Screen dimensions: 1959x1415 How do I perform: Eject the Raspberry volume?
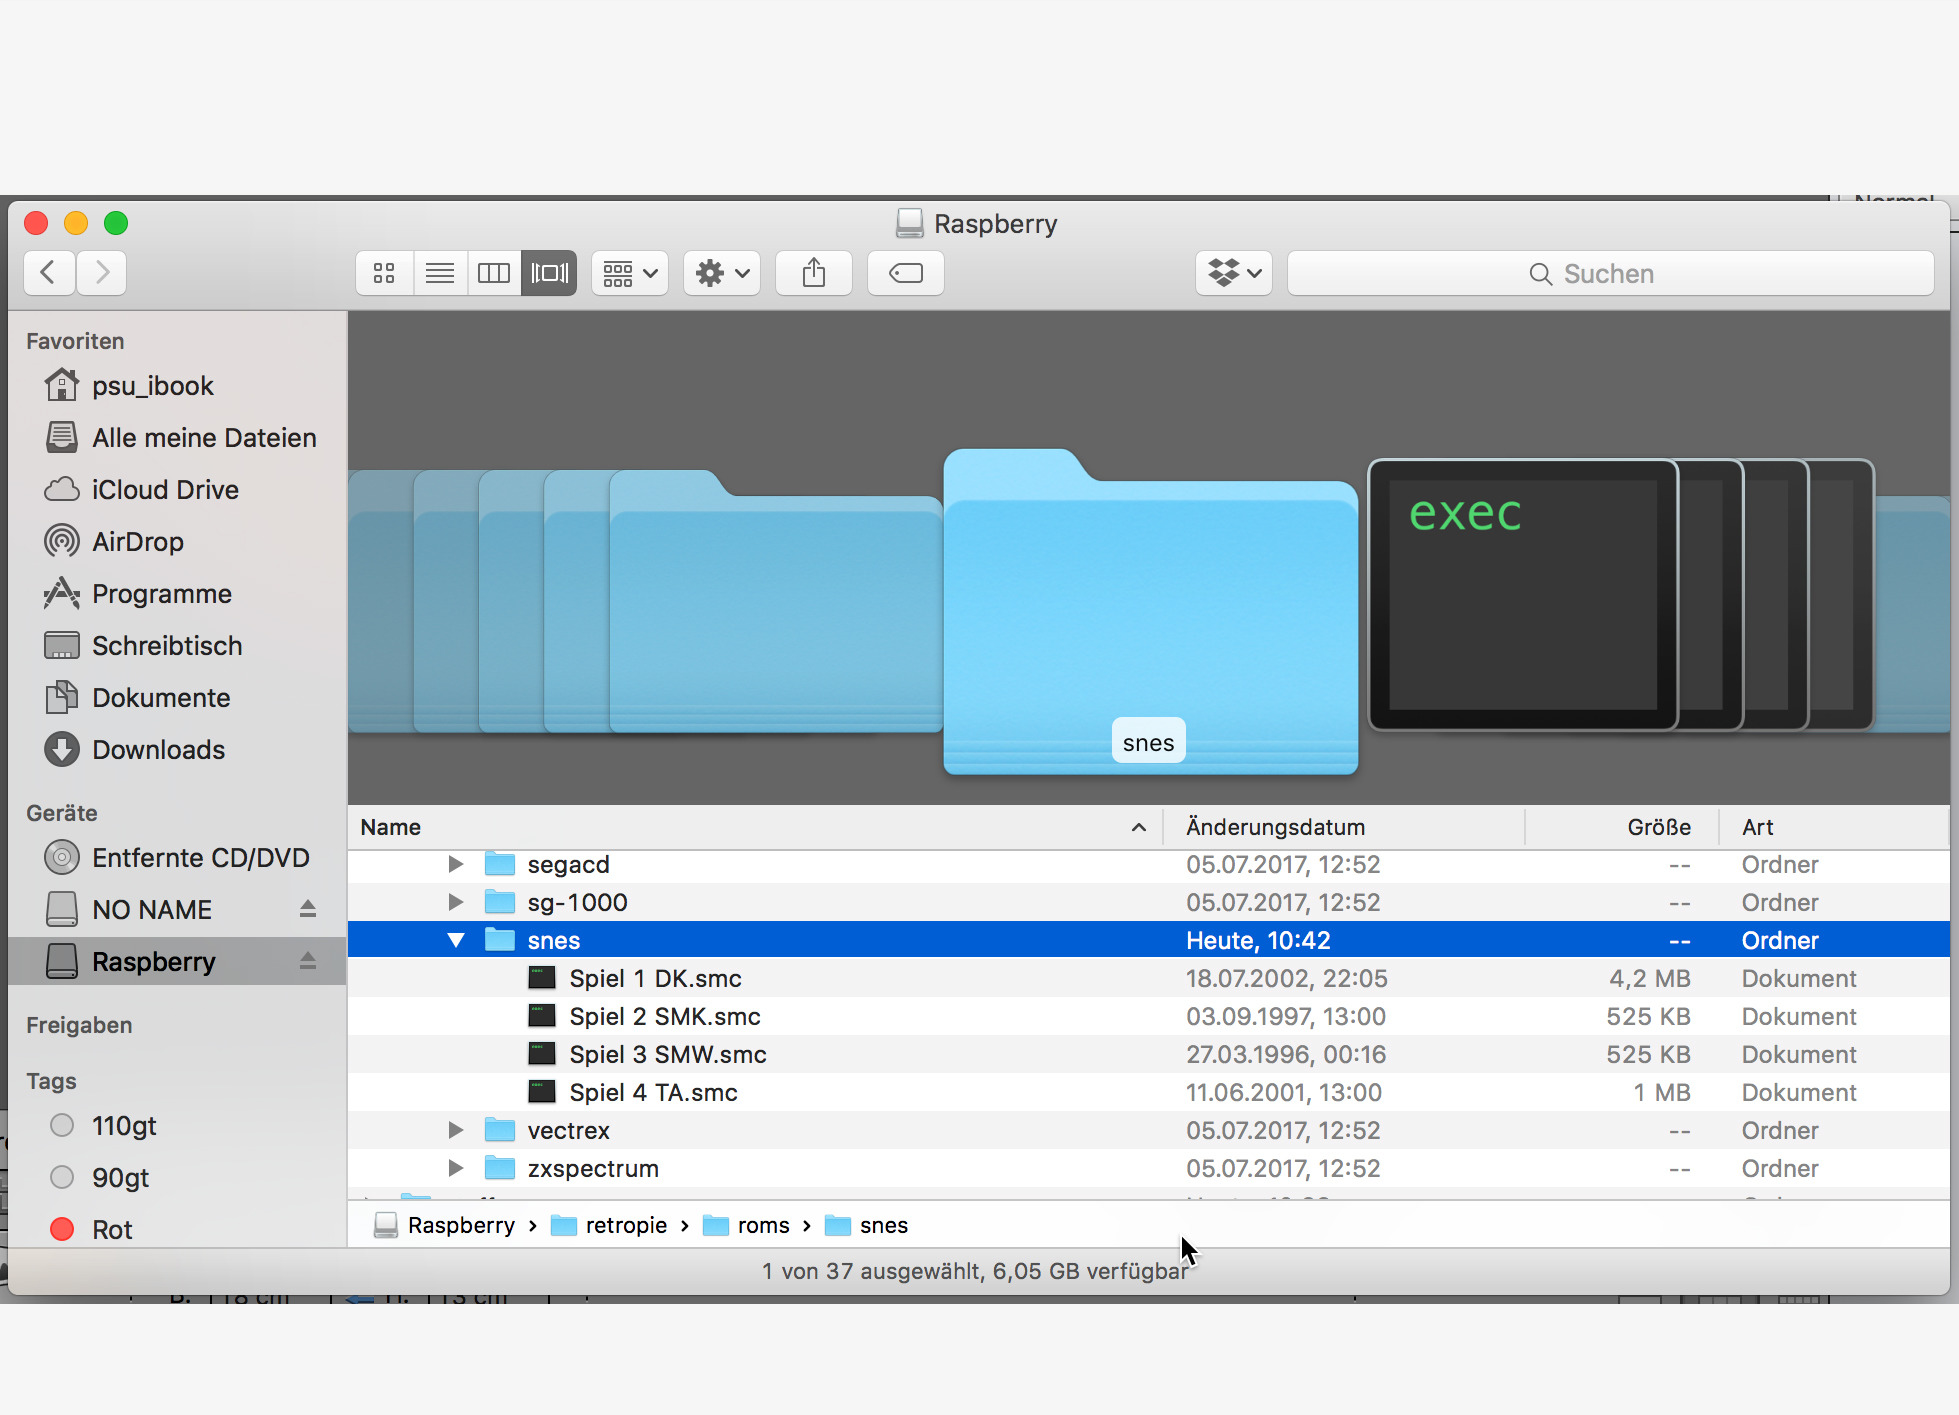click(x=308, y=961)
